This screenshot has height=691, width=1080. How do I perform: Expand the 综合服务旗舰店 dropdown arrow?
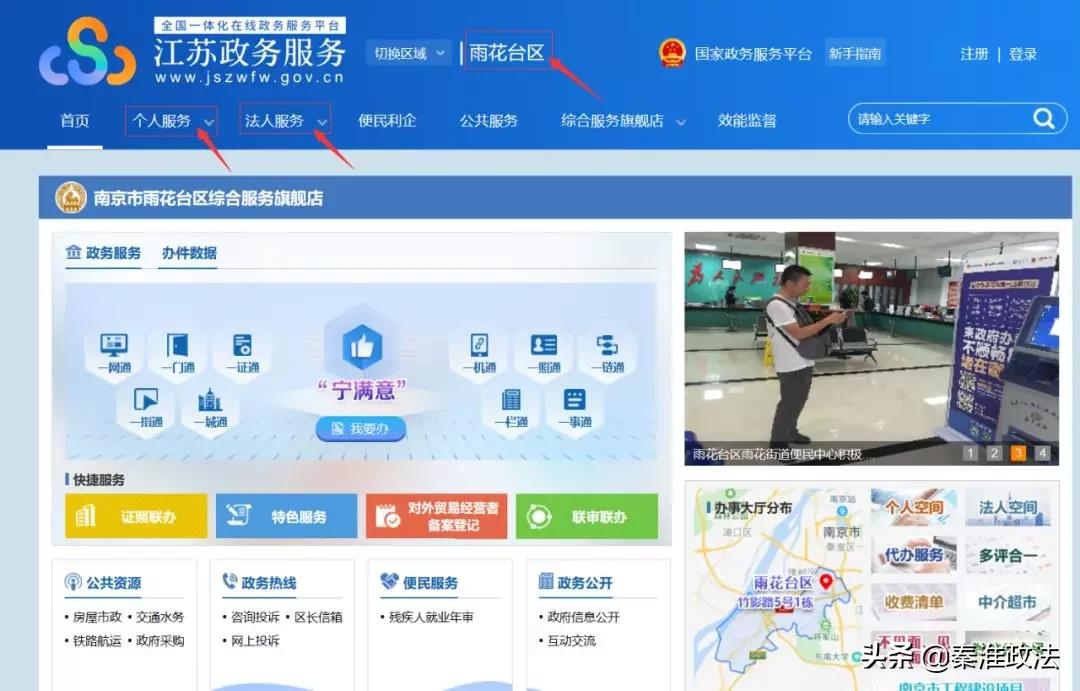tap(682, 121)
